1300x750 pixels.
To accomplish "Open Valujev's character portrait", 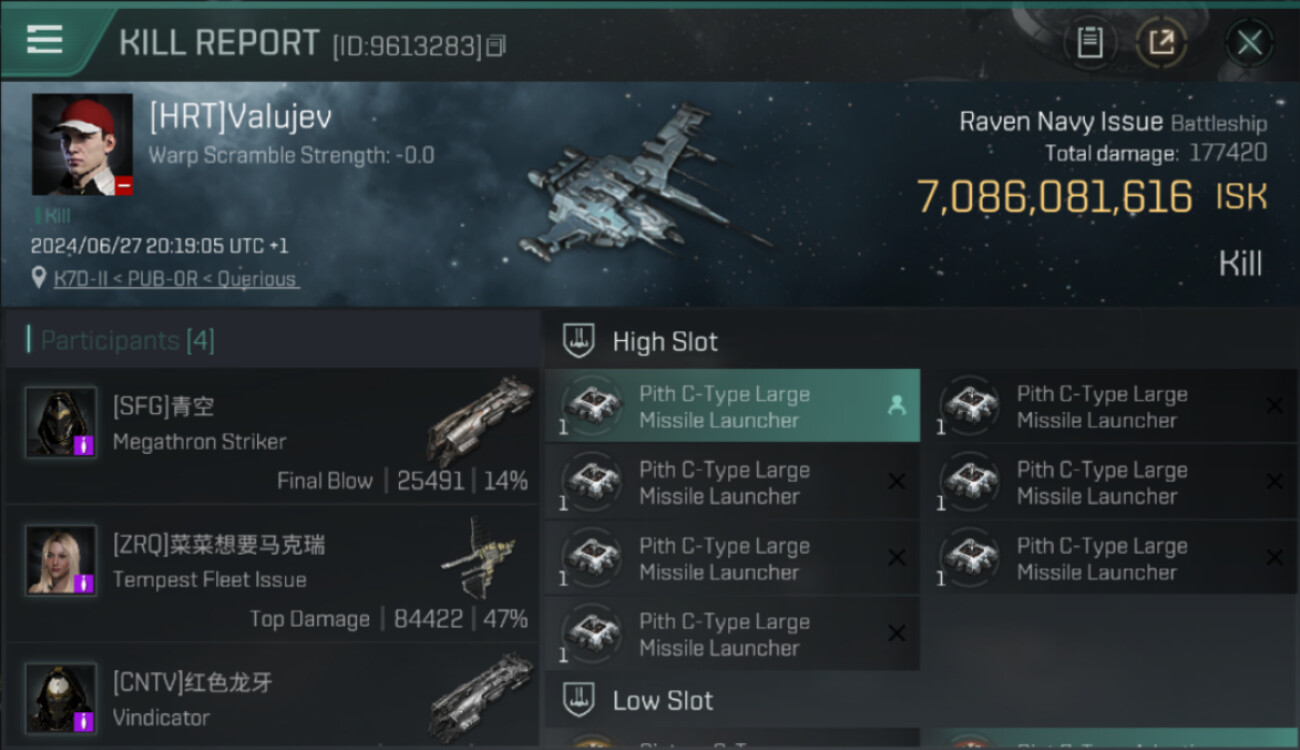I will [82, 145].
